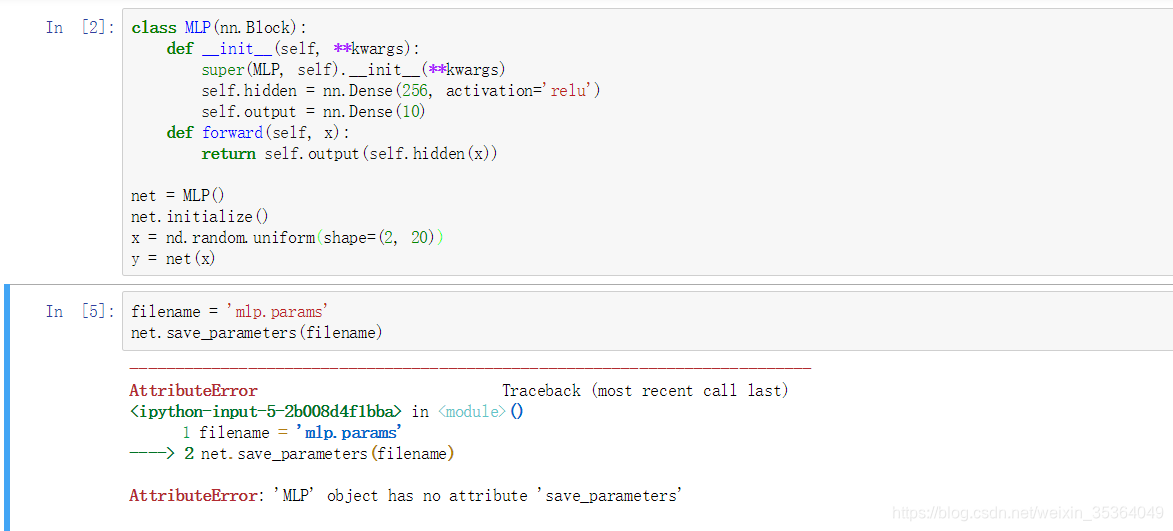Click the blue selected-cell bar on the left

[x=7, y=408]
